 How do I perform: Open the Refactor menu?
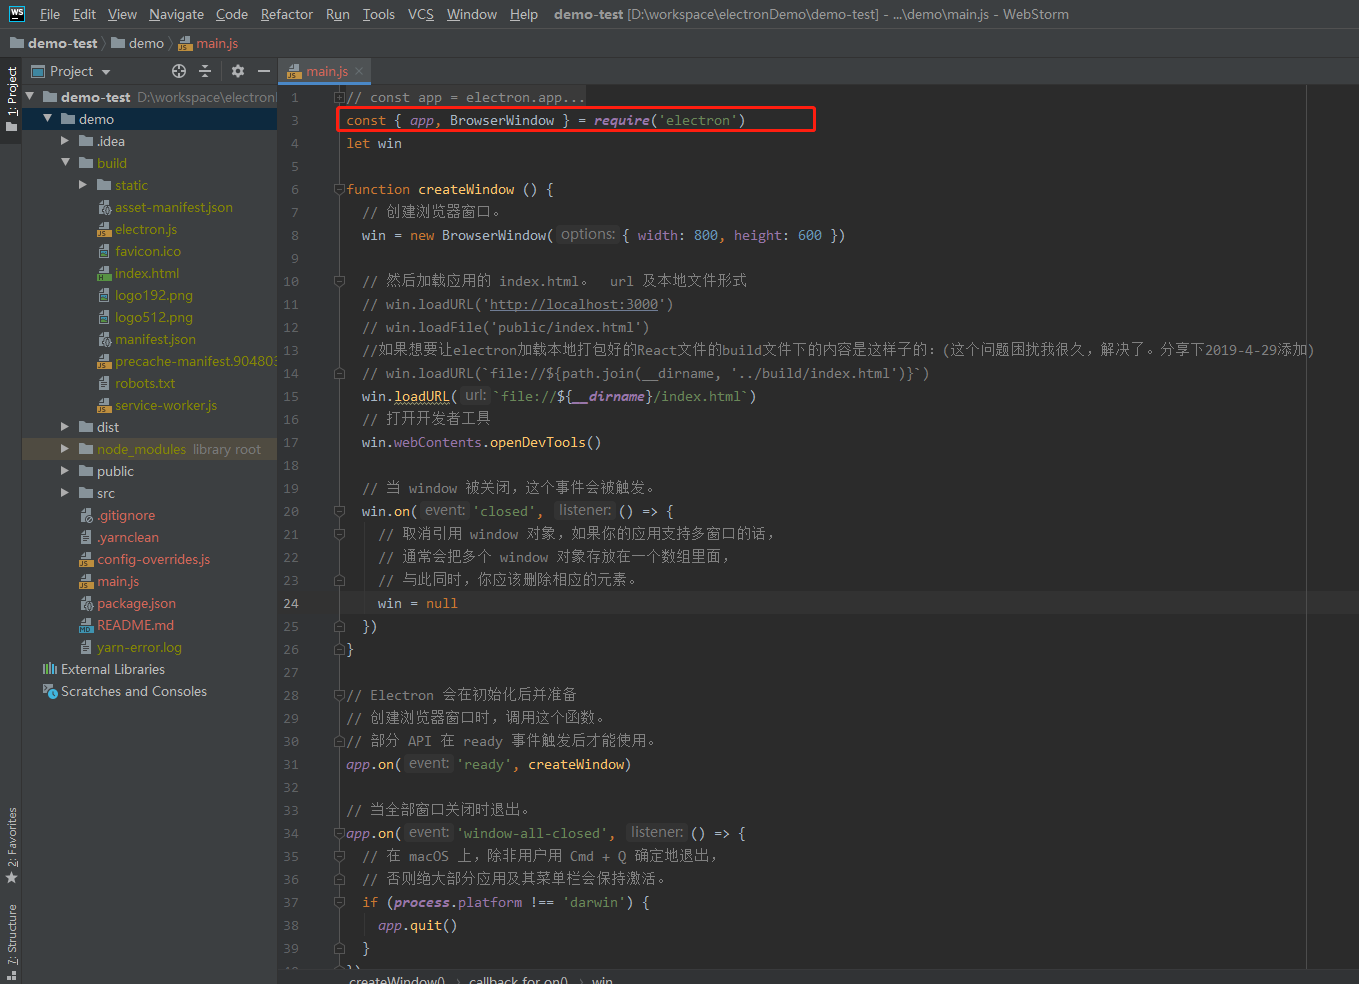click(287, 14)
